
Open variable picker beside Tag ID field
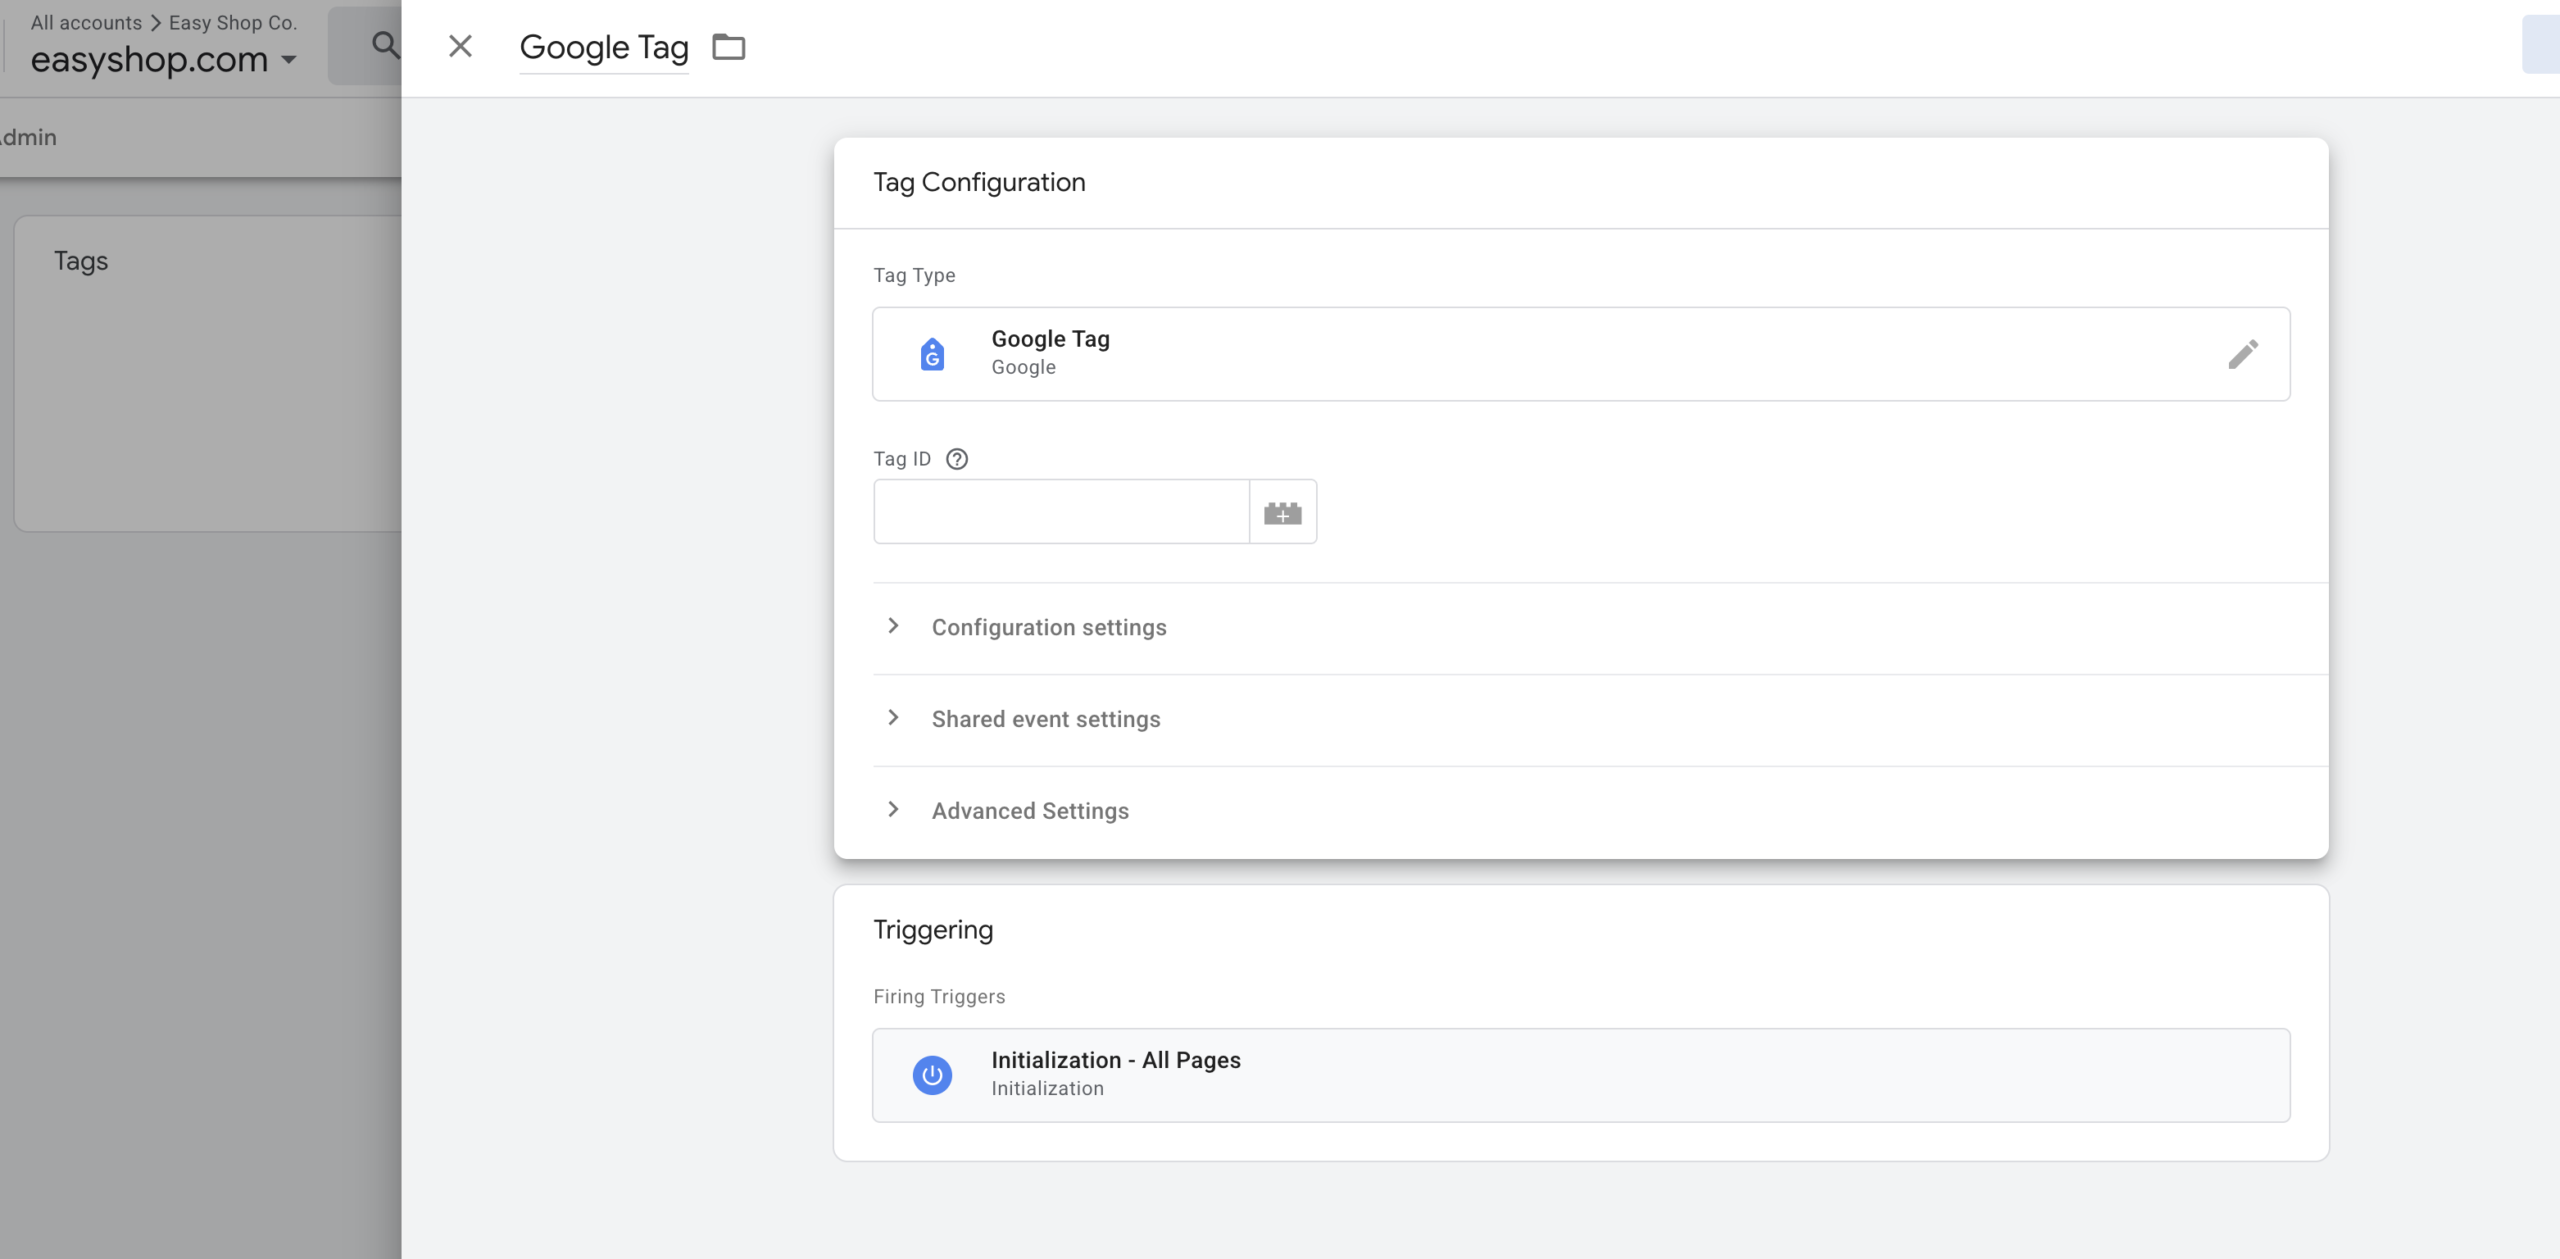[1283, 512]
